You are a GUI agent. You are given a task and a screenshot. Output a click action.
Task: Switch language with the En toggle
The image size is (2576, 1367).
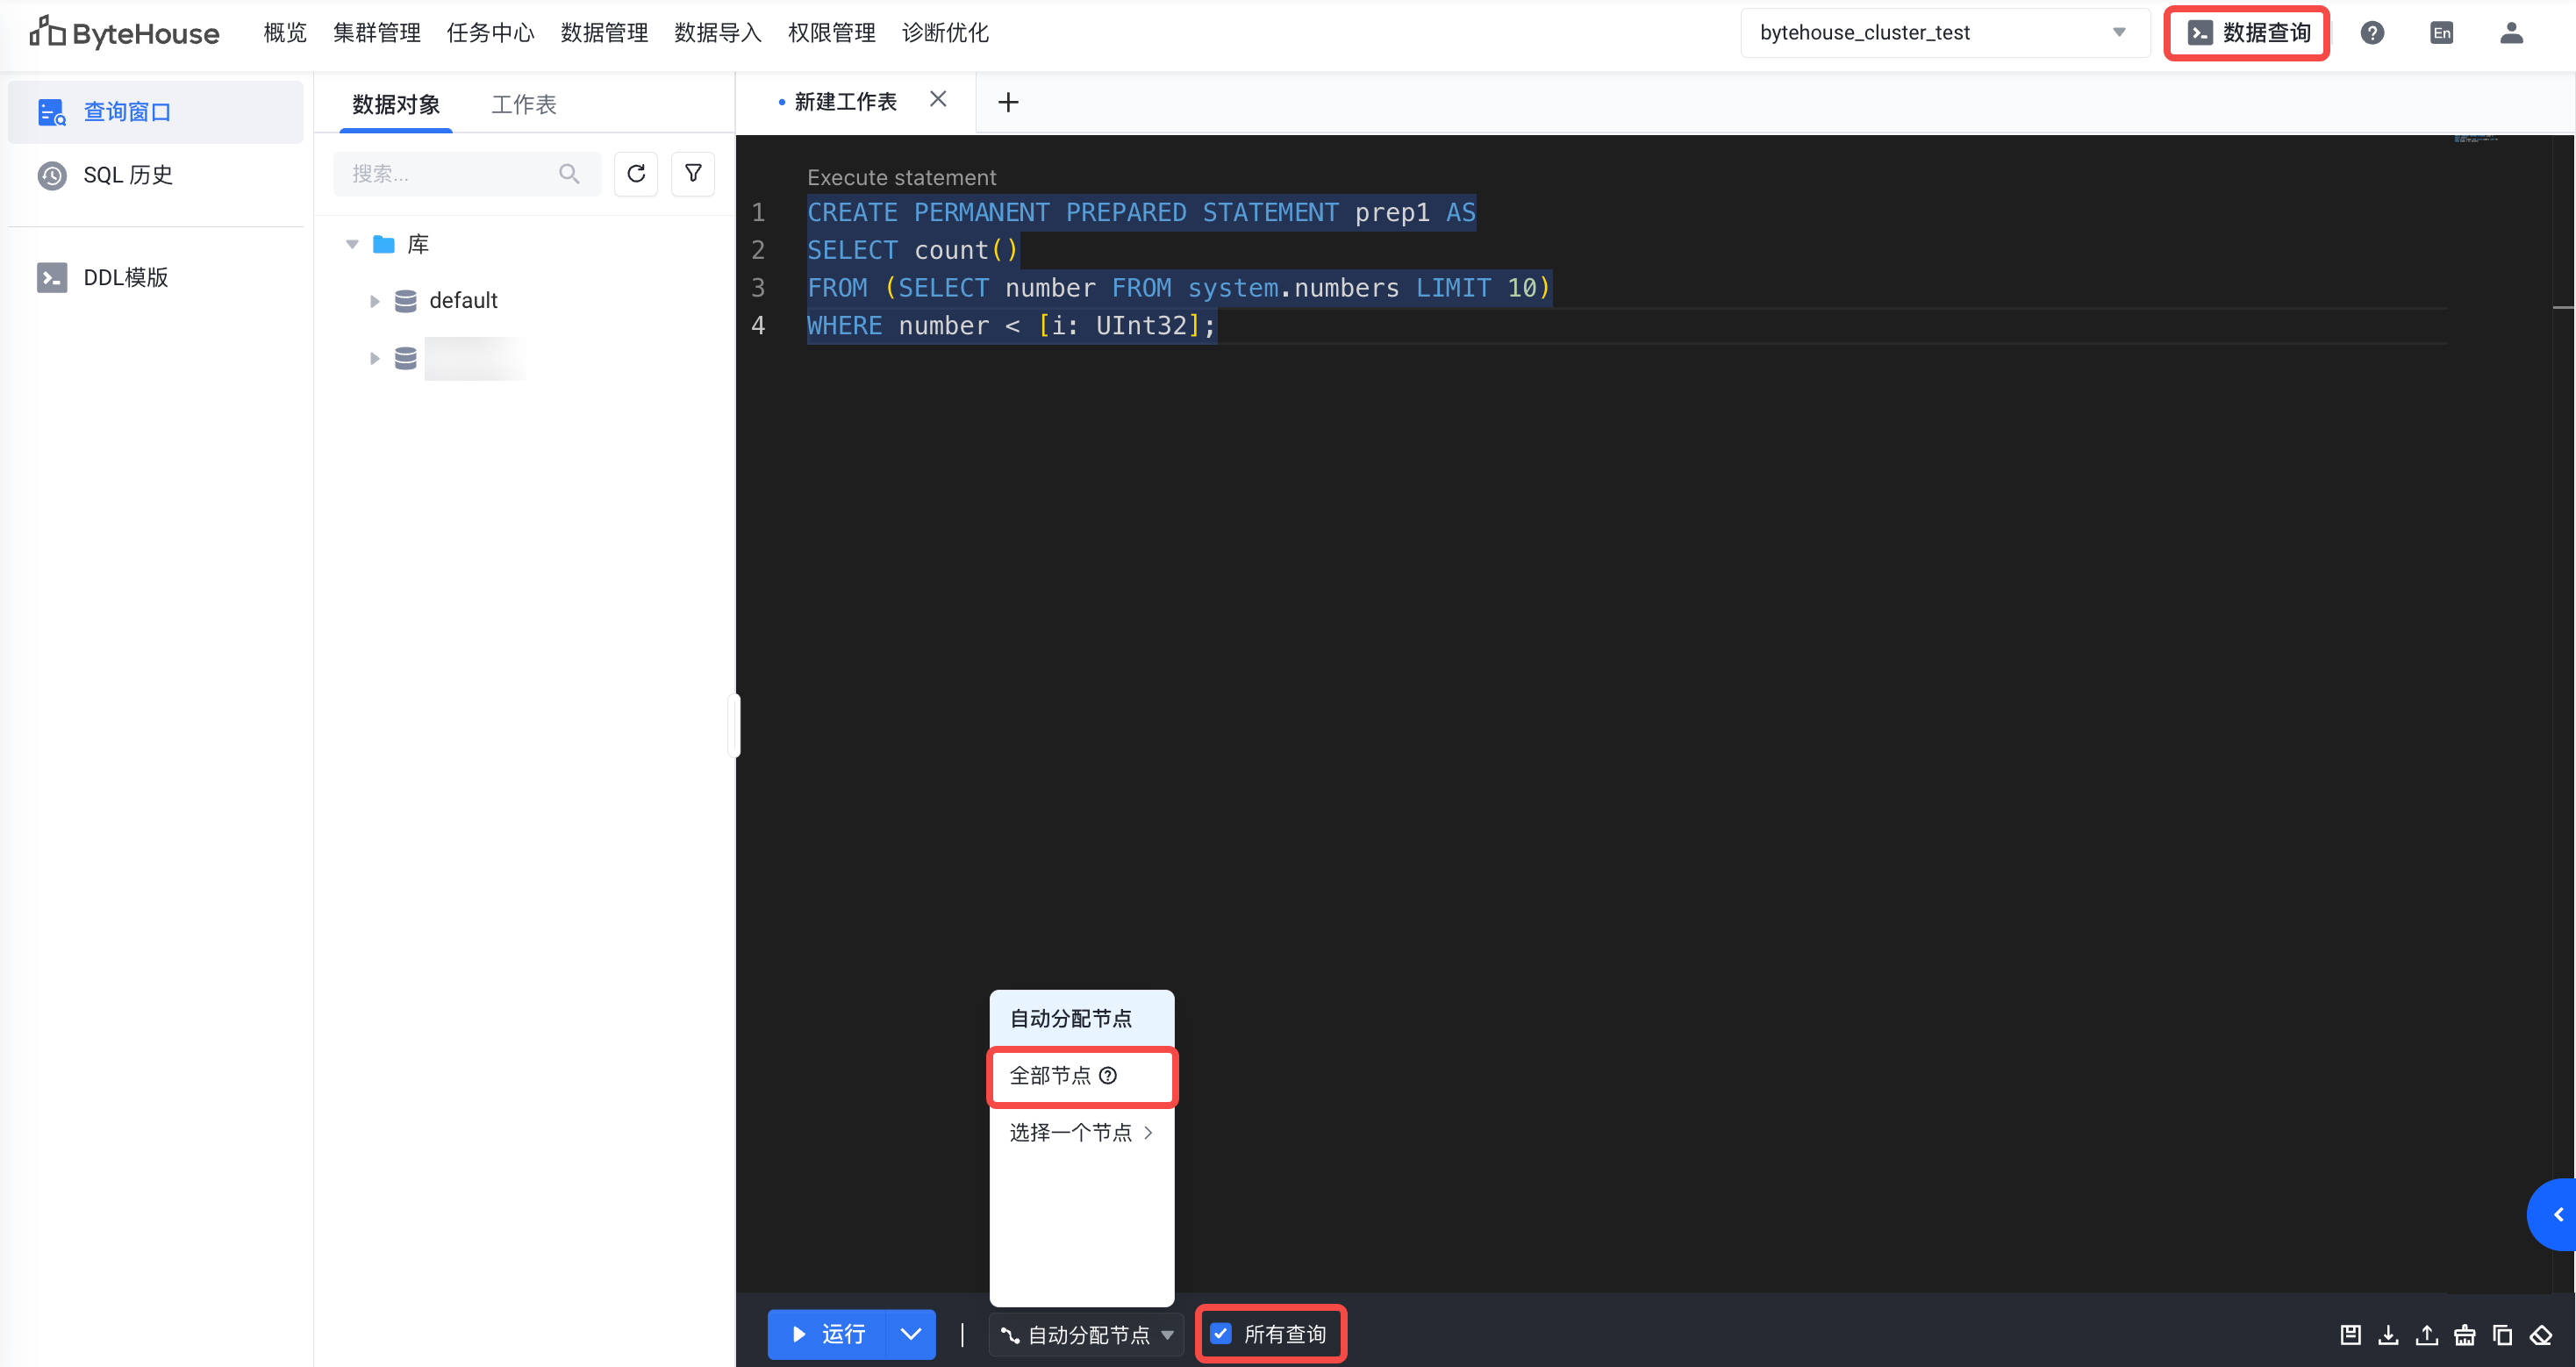(2441, 33)
